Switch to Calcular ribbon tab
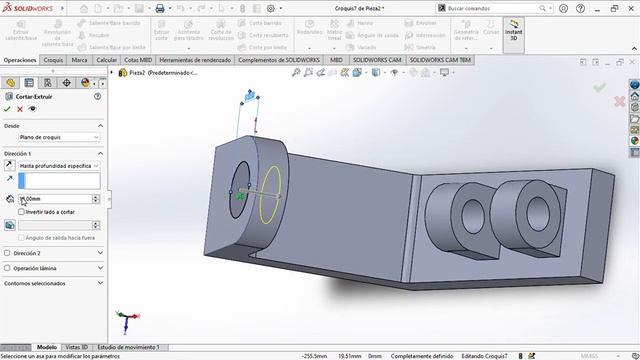This screenshot has width=640, height=360. (x=107, y=60)
